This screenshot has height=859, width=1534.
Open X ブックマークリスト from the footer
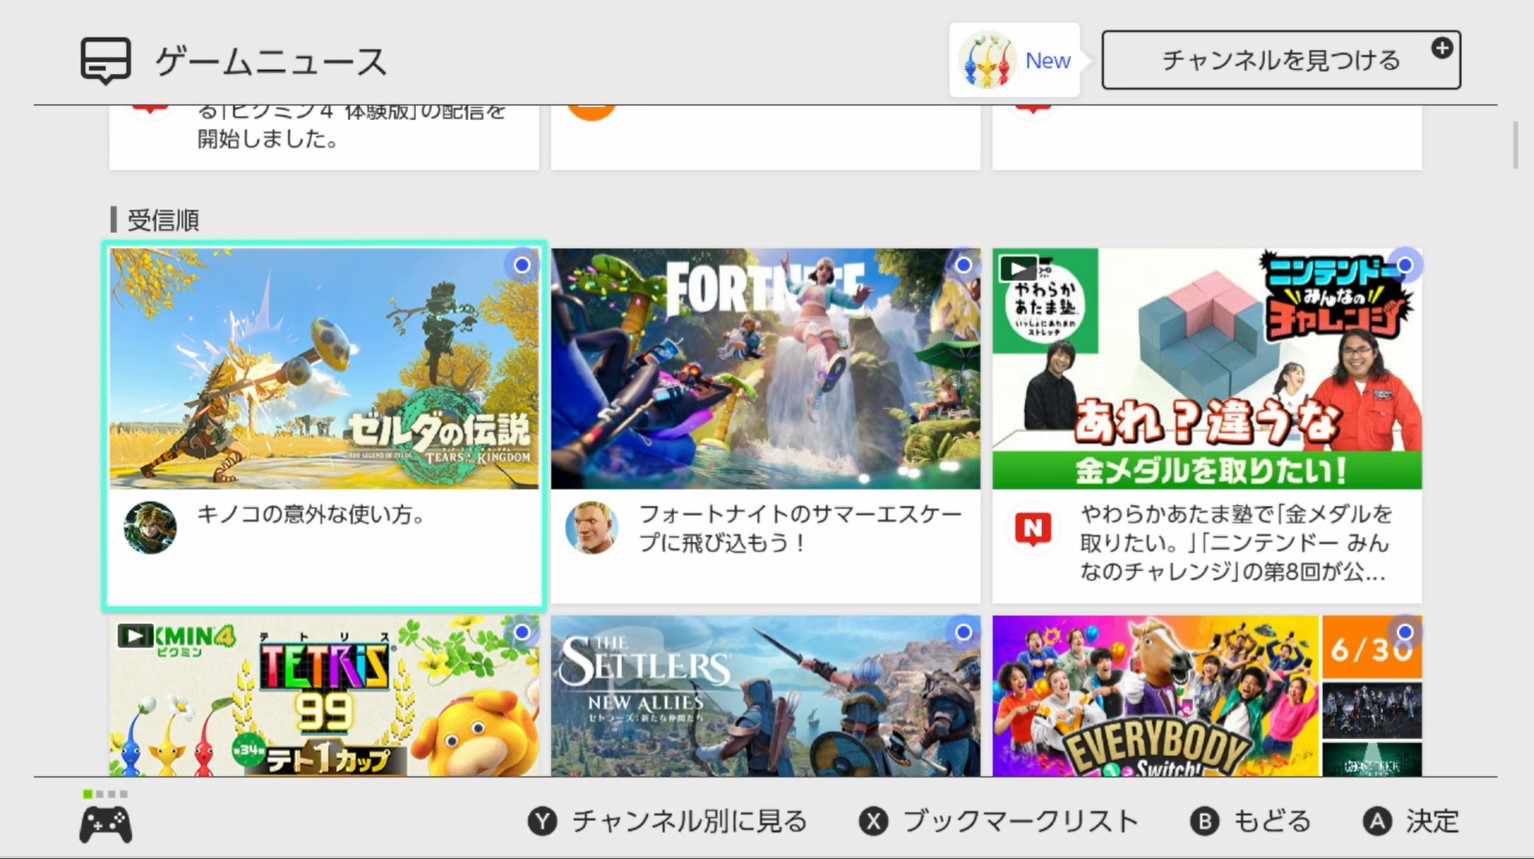999,821
